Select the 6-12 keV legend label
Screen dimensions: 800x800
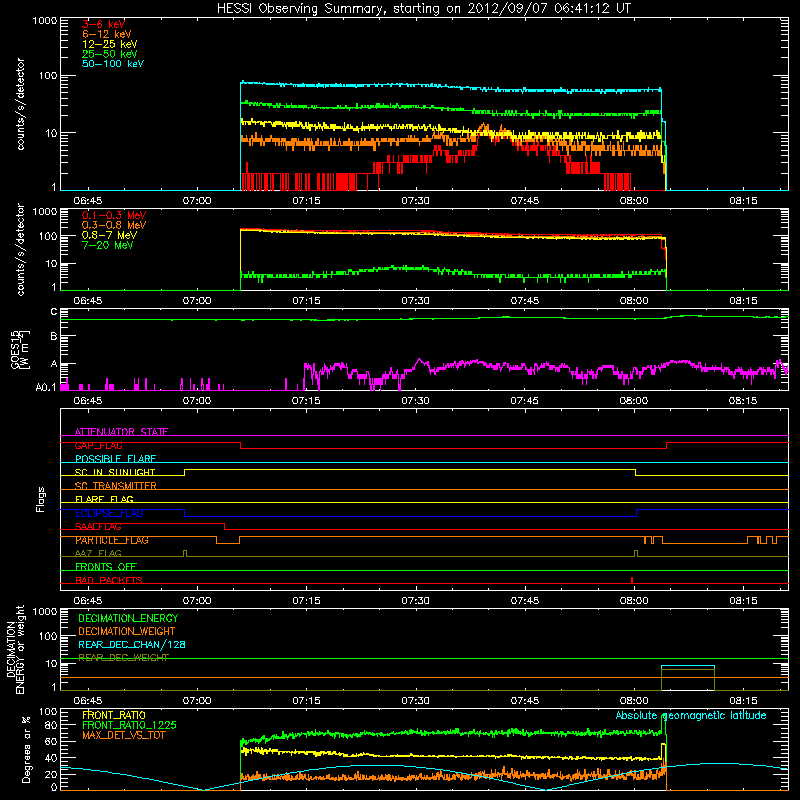pyautogui.click(x=107, y=34)
